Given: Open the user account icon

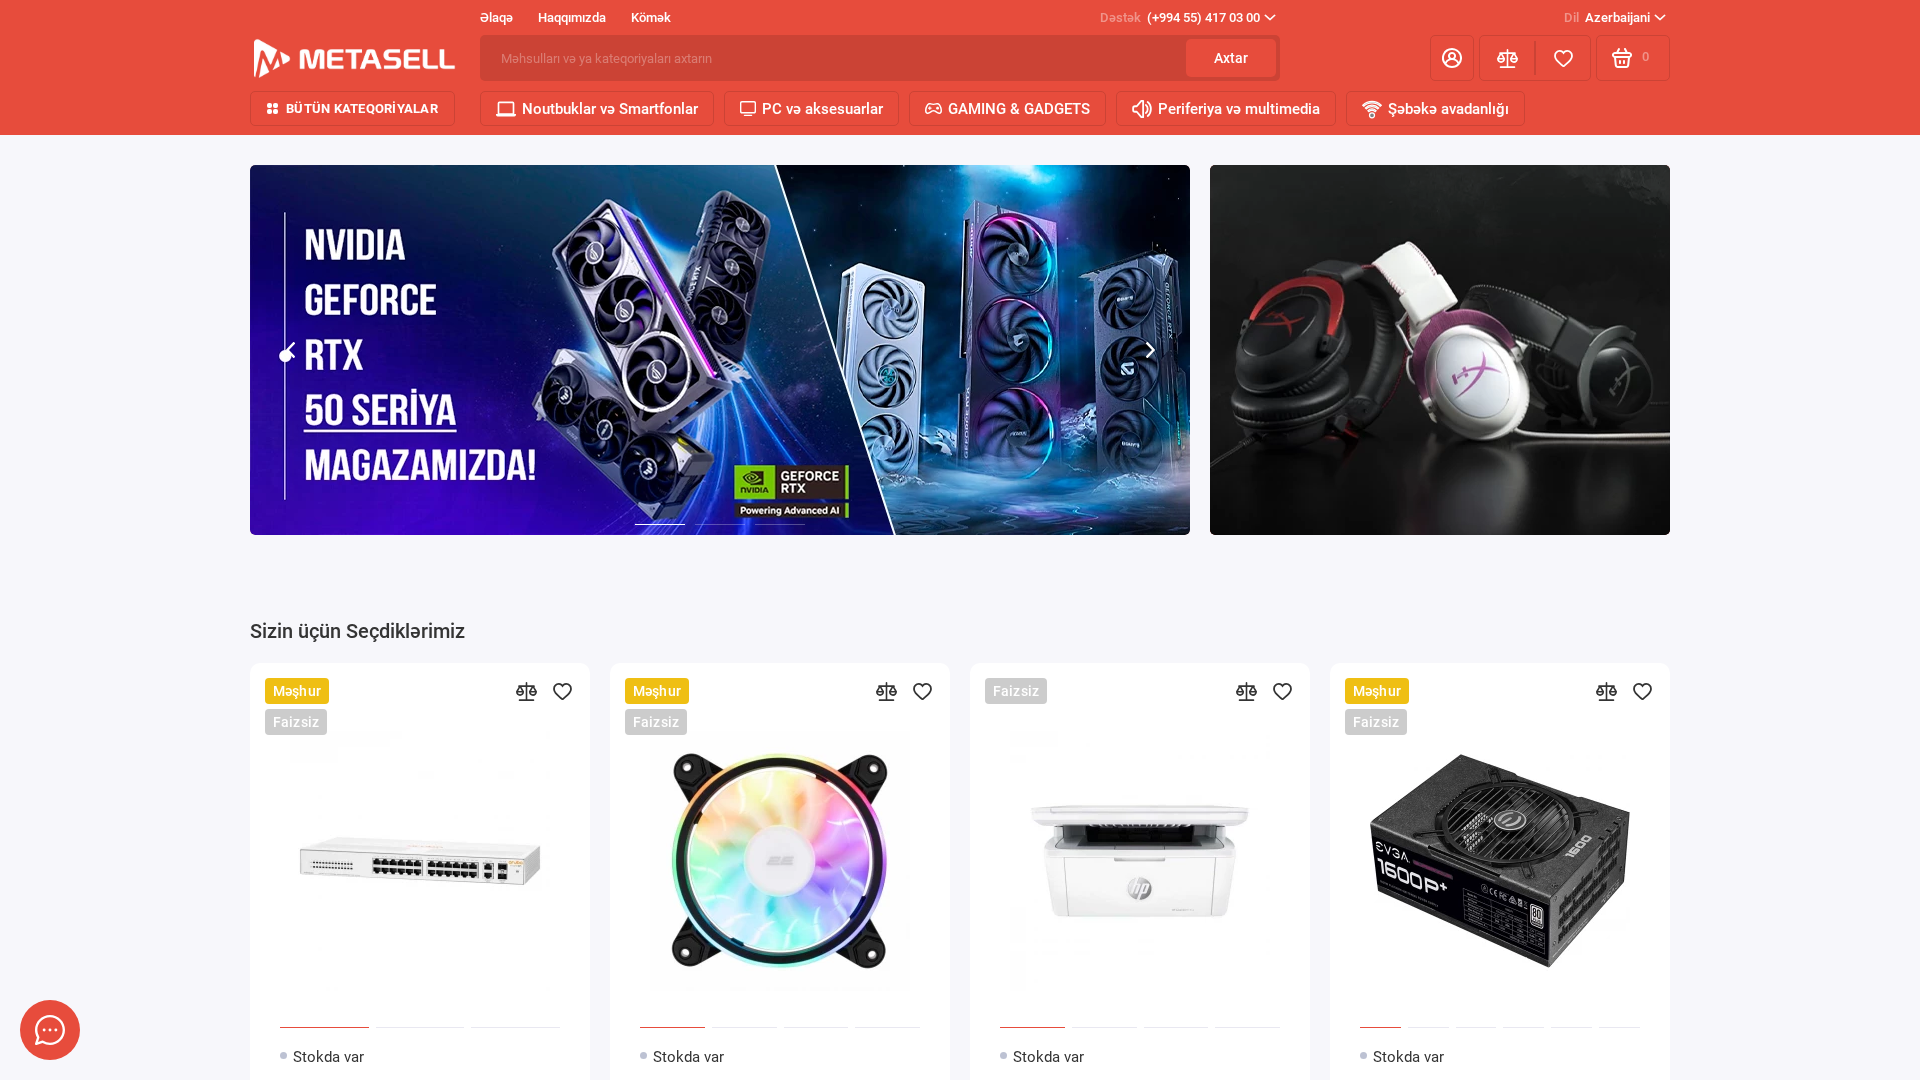Looking at the screenshot, I should (1452, 58).
